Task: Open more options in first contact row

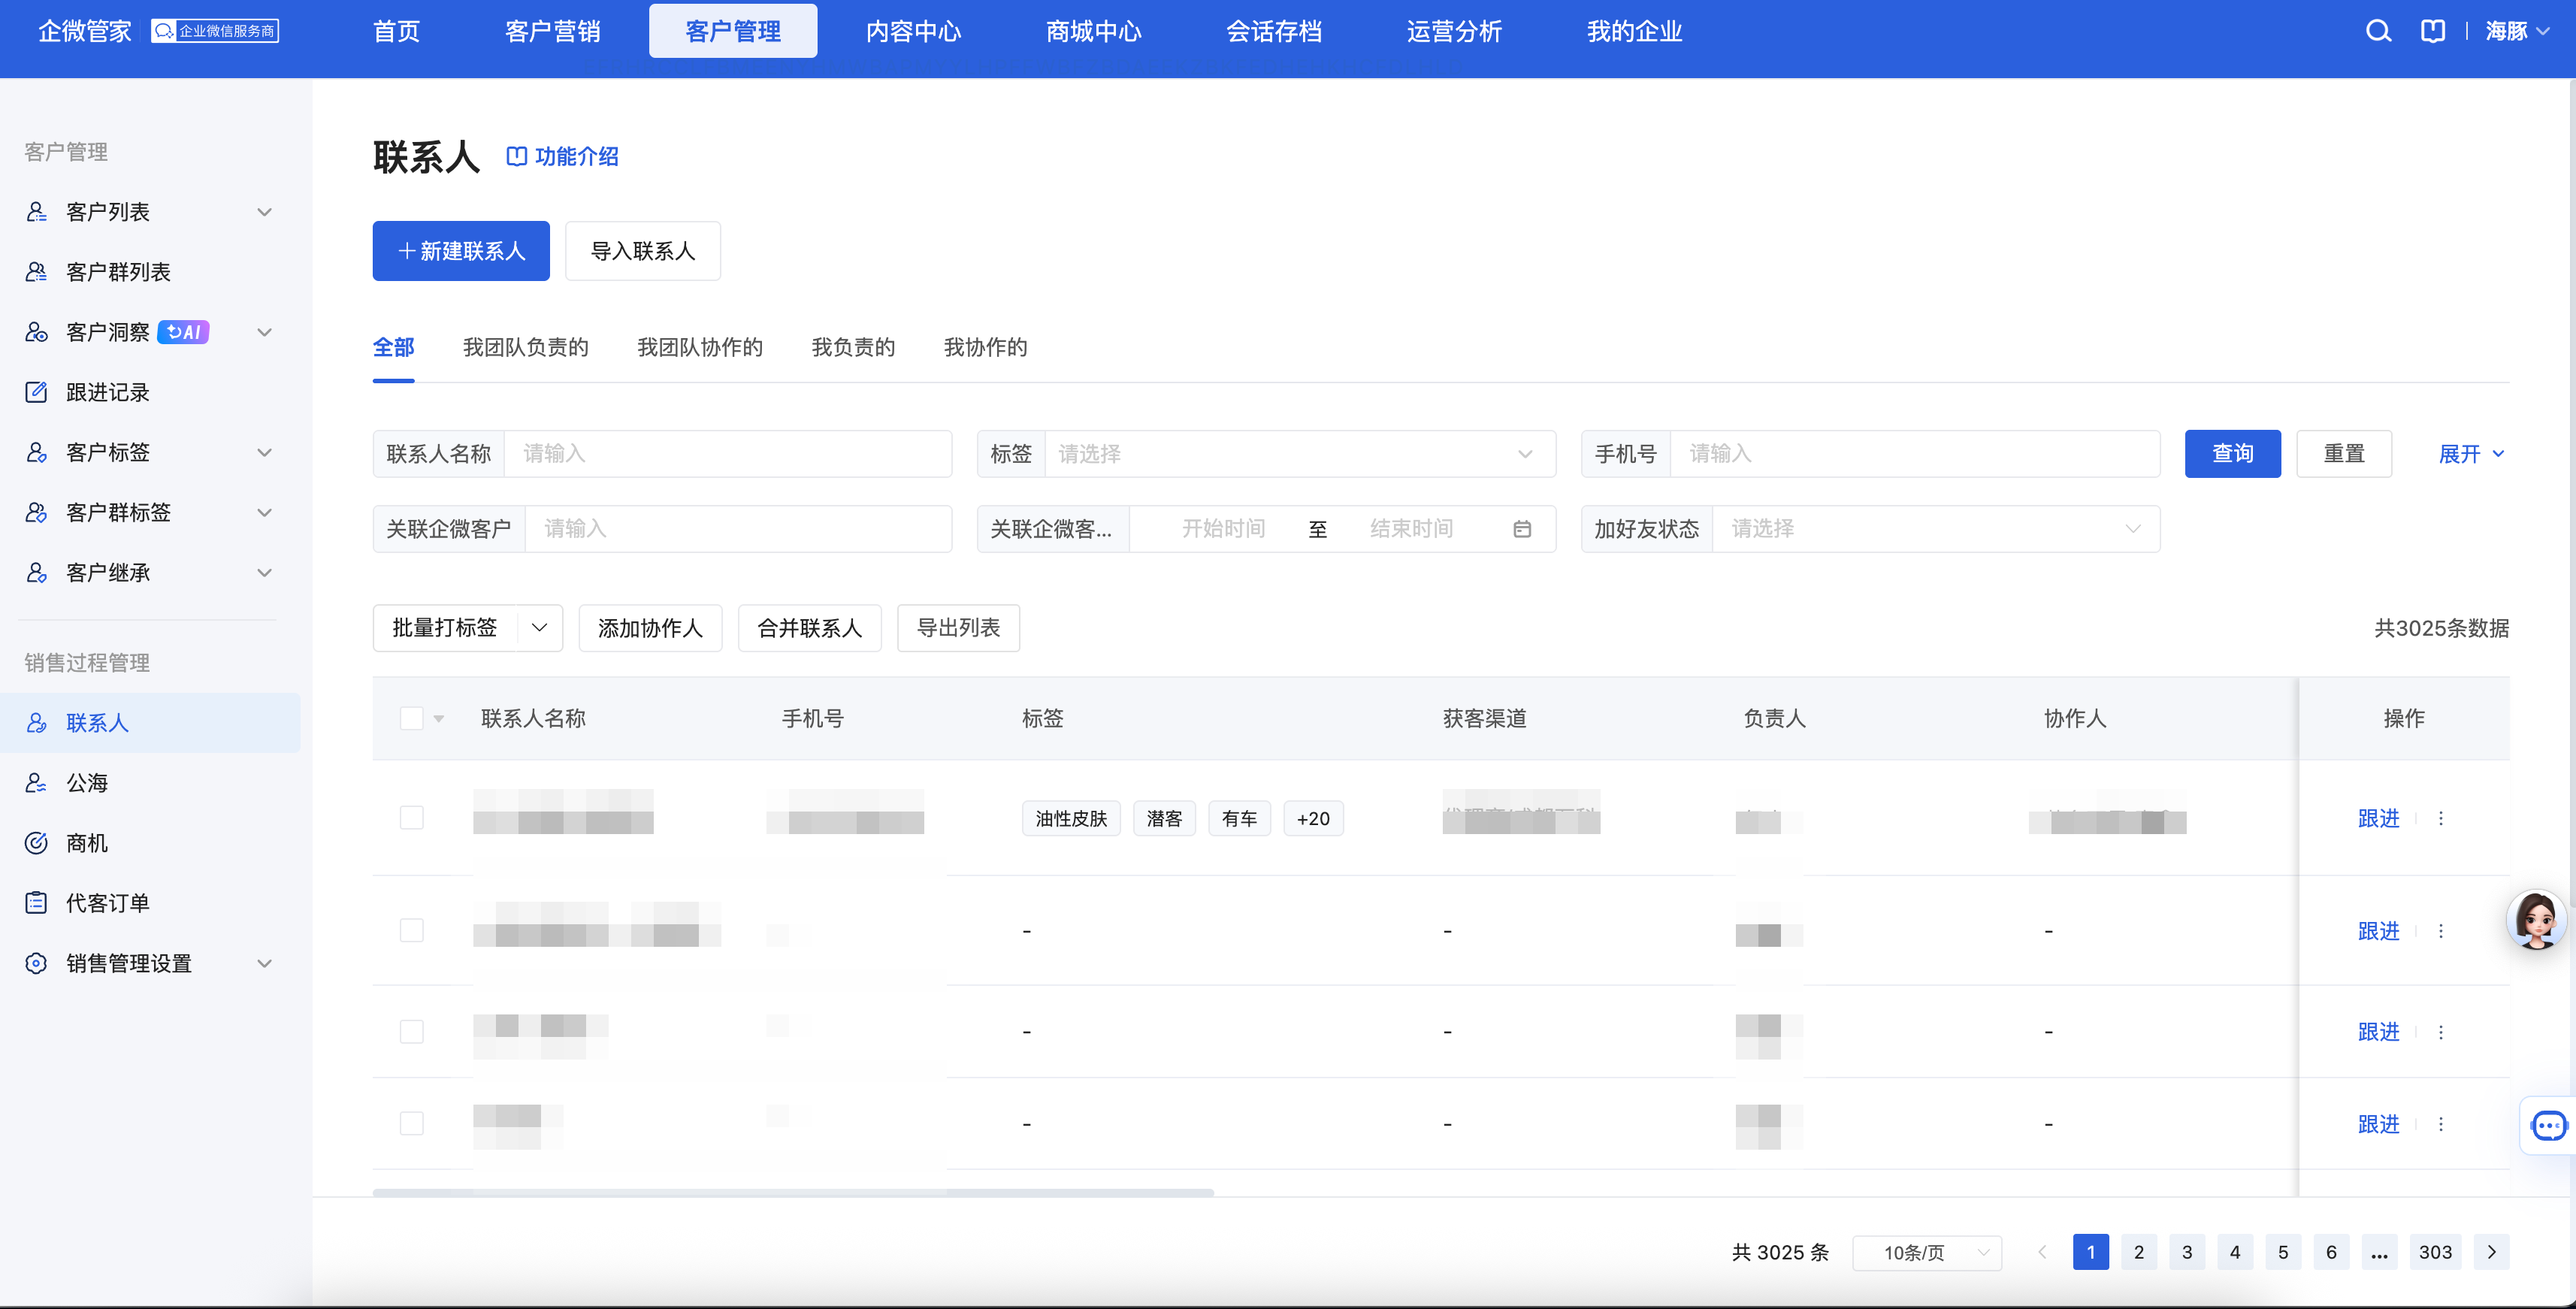Action: point(2441,818)
